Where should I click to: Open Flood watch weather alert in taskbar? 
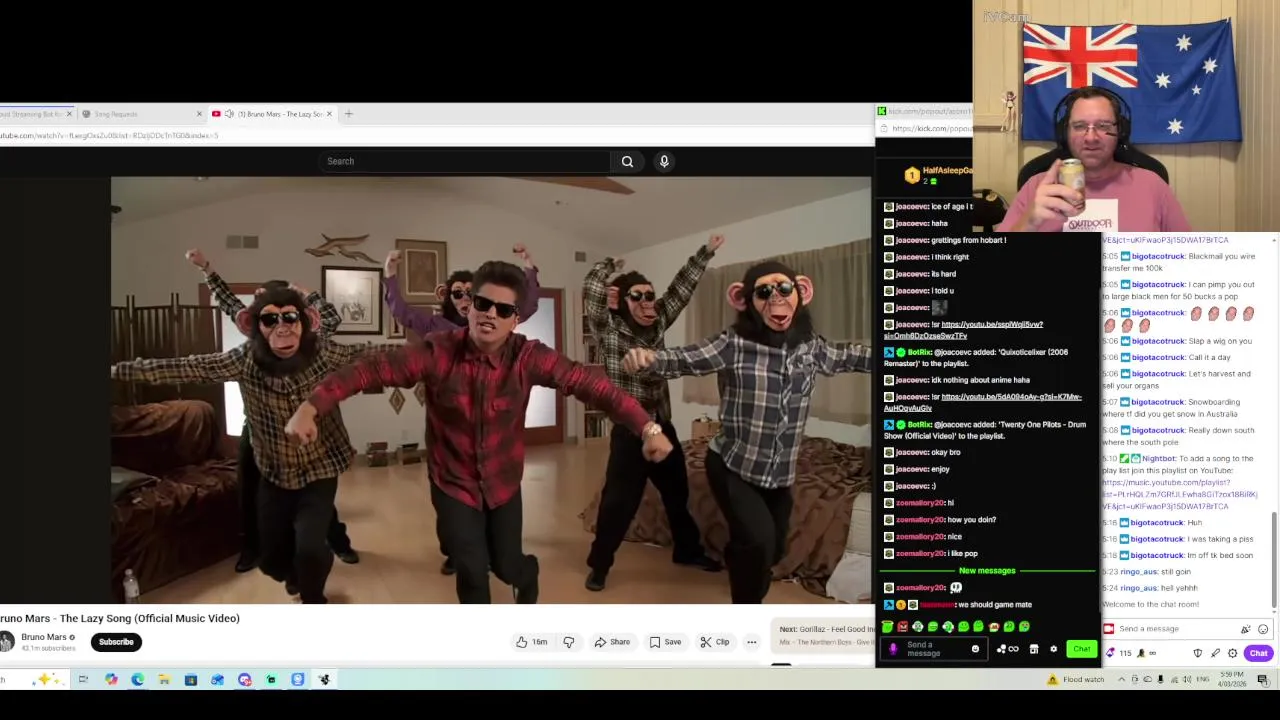click(1076, 680)
